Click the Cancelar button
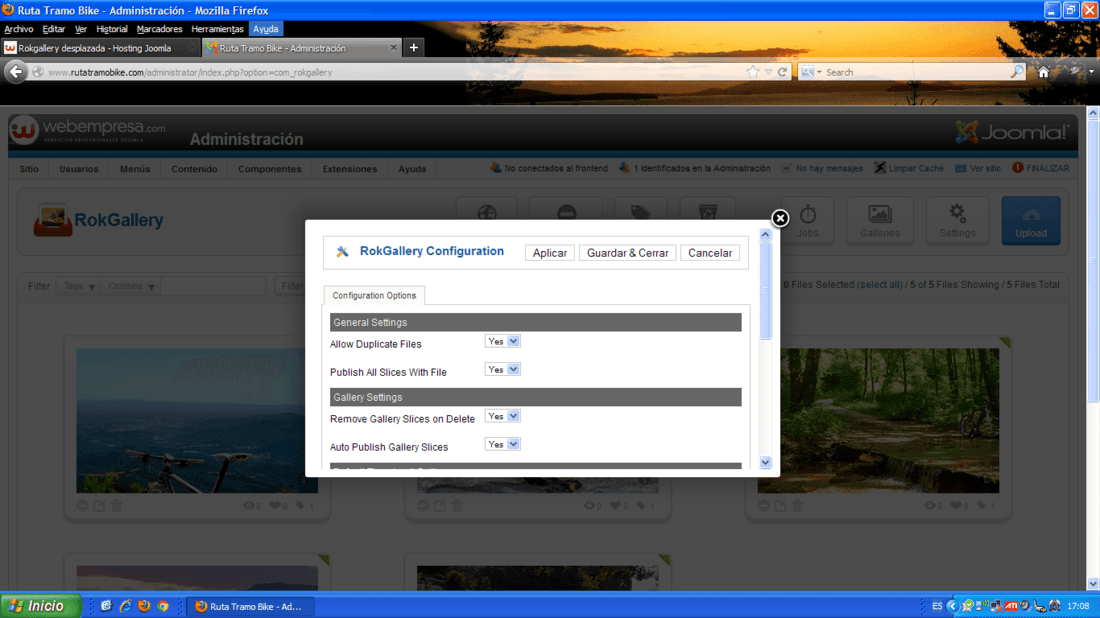 pyautogui.click(x=710, y=253)
